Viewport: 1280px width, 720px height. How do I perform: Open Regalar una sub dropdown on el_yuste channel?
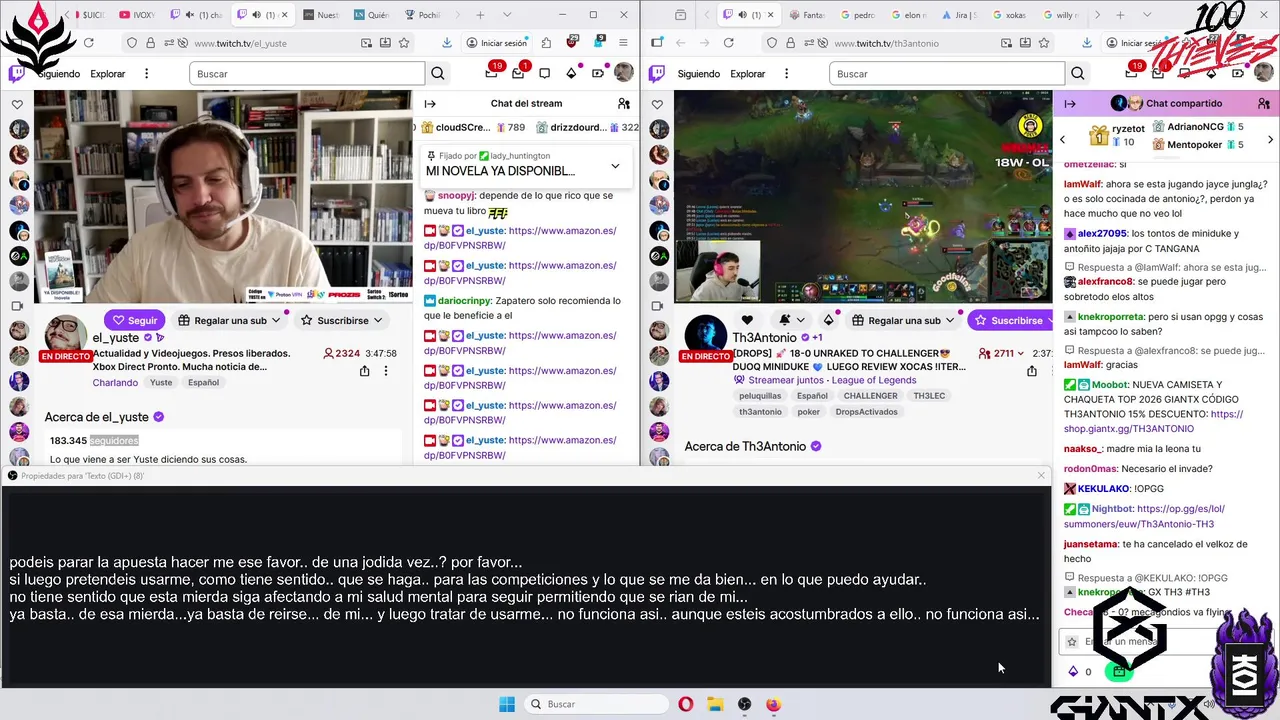229,320
